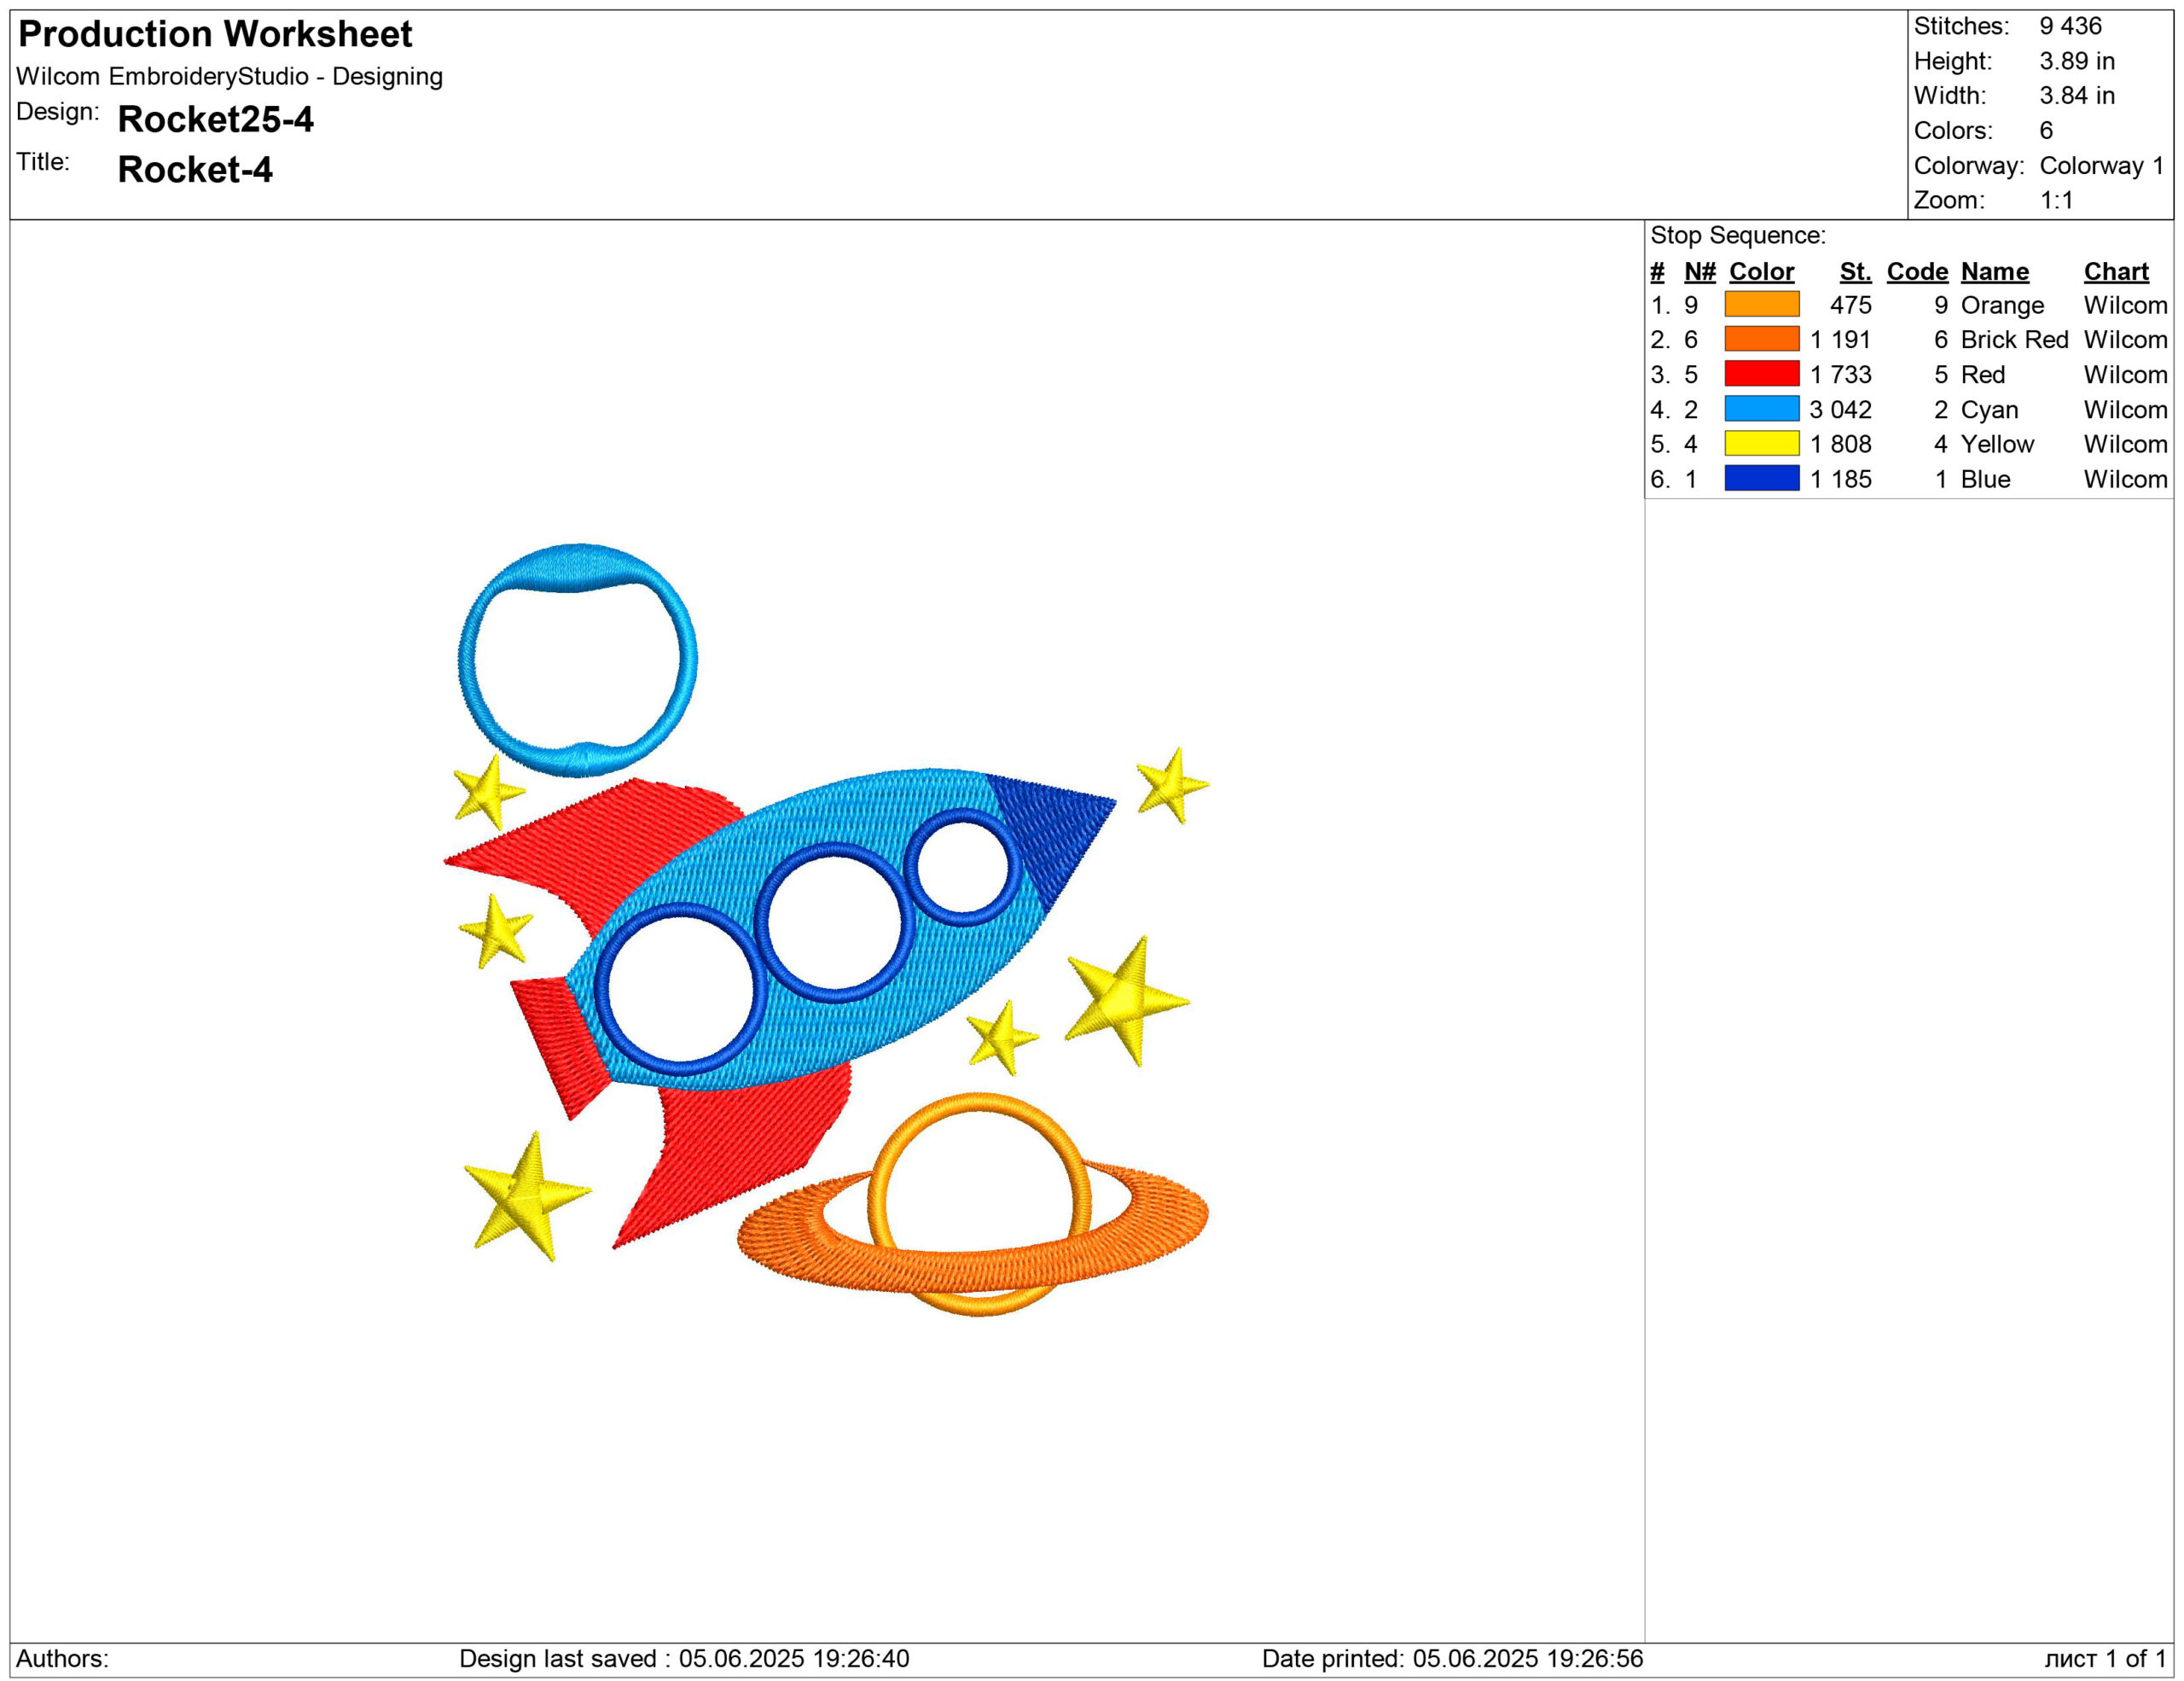Click the Brick Red color swatch

(x=1761, y=339)
